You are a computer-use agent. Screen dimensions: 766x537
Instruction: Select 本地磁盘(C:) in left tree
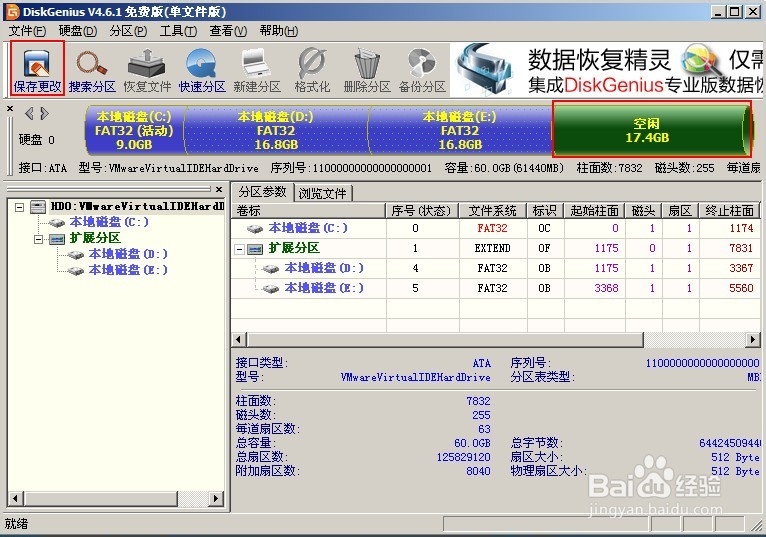click(x=109, y=222)
